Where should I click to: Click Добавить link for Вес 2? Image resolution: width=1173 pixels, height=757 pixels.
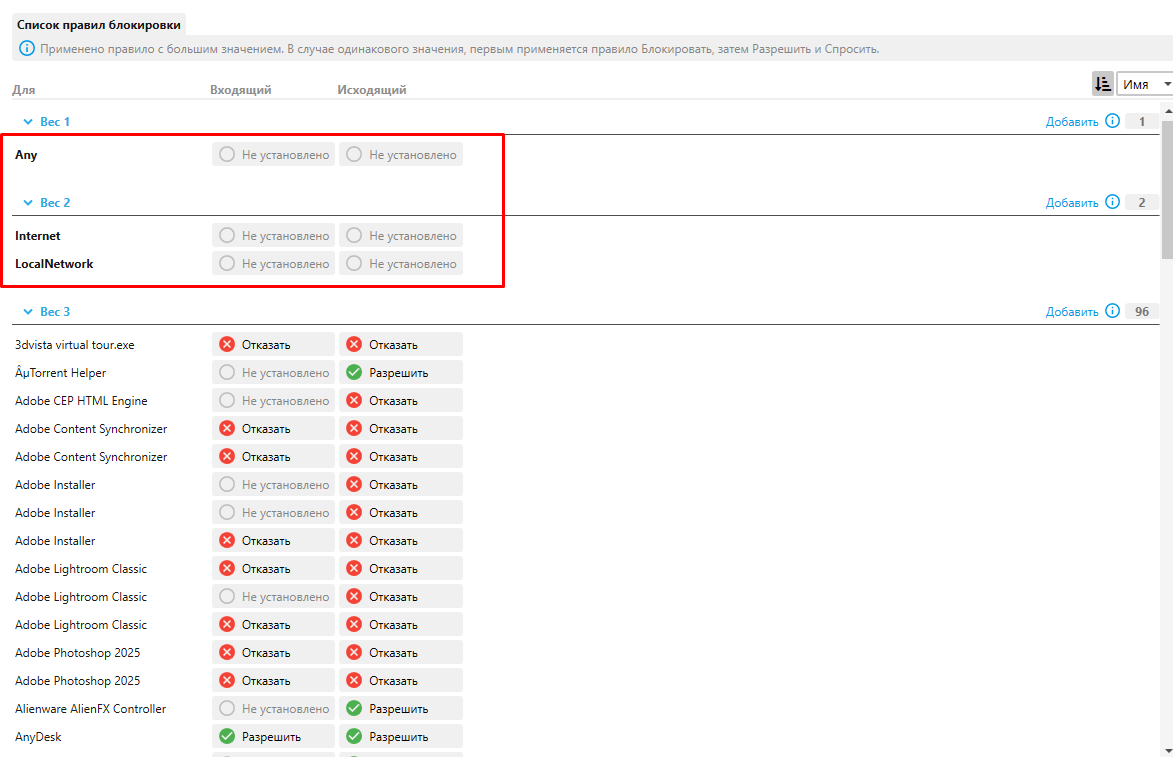(1071, 202)
